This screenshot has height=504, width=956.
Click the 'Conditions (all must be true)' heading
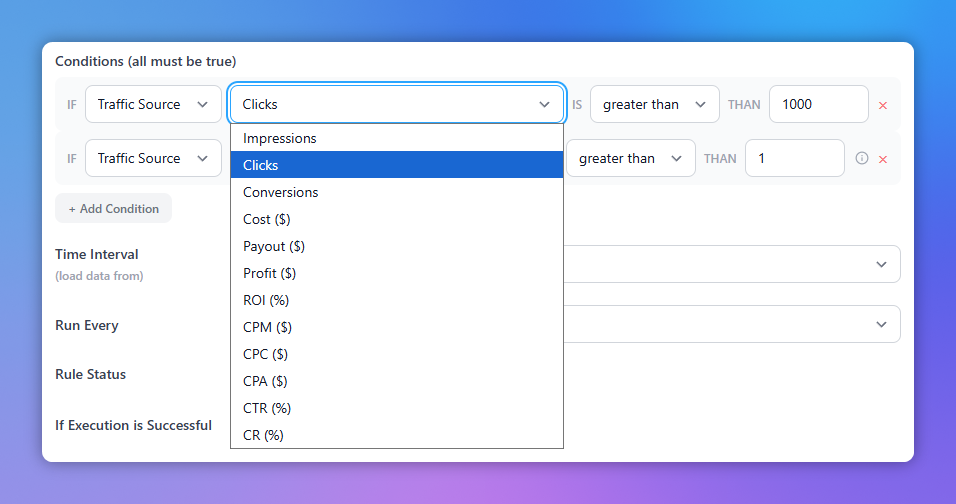click(x=146, y=61)
